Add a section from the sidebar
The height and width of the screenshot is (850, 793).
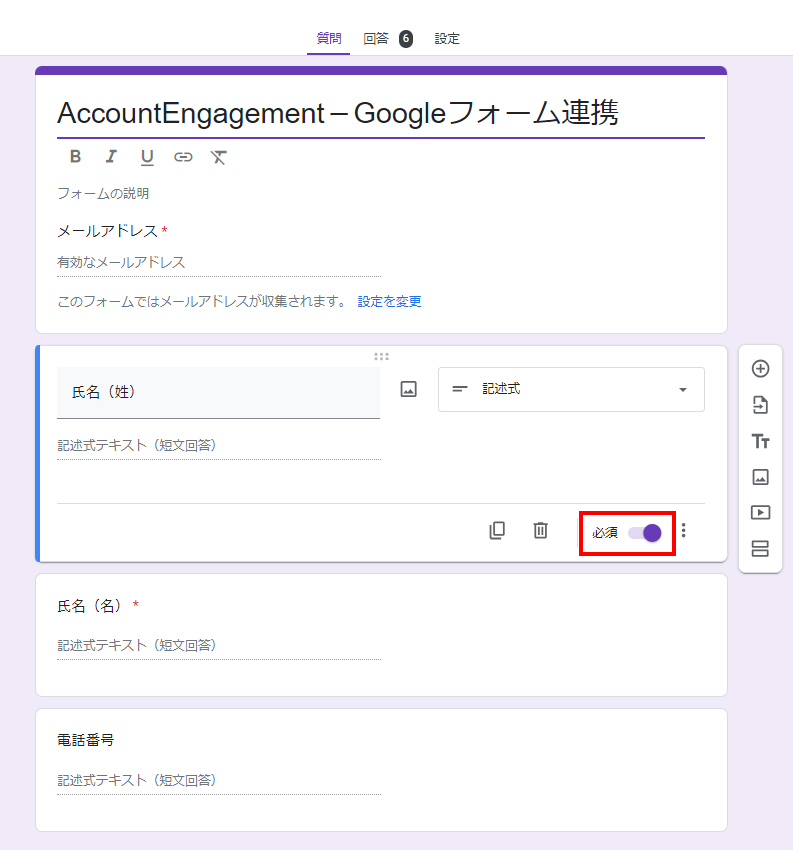760,549
